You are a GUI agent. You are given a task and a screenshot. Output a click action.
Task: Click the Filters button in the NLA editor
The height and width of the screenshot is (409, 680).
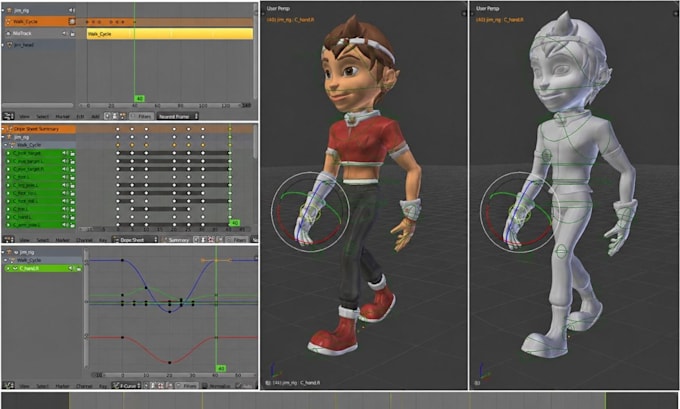(141, 116)
